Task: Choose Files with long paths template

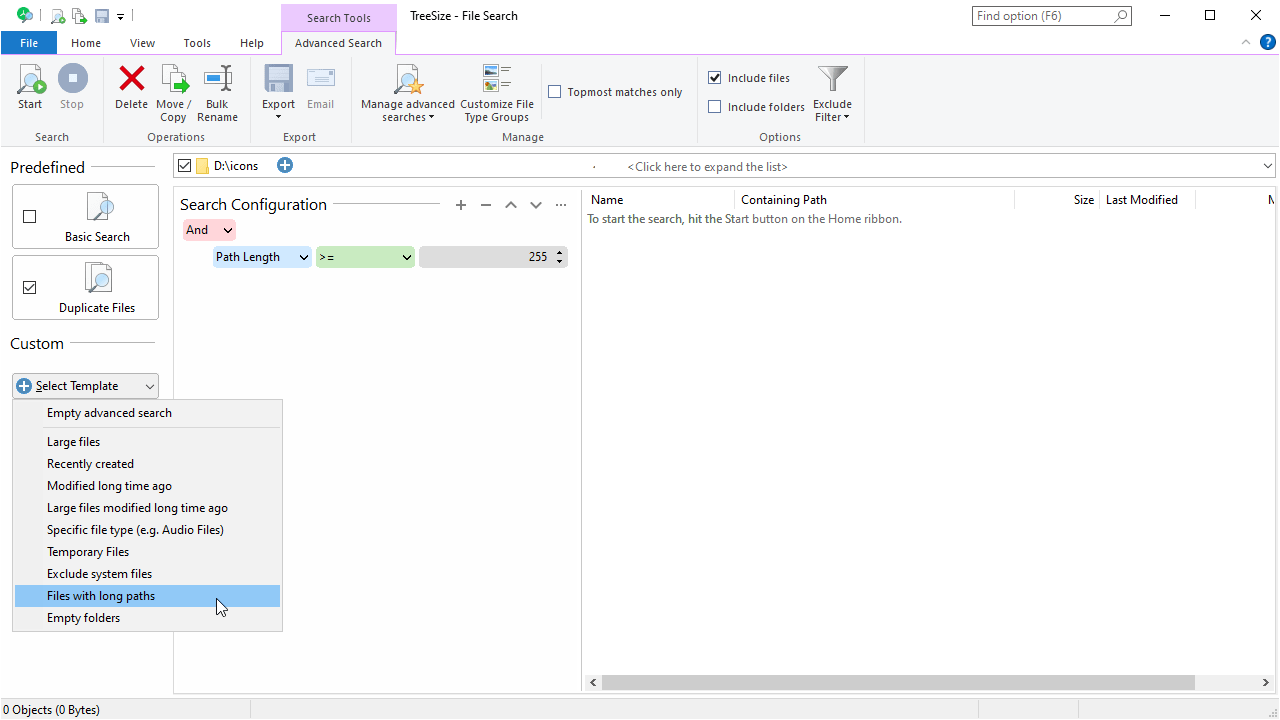Action: (x=101, y=596)
